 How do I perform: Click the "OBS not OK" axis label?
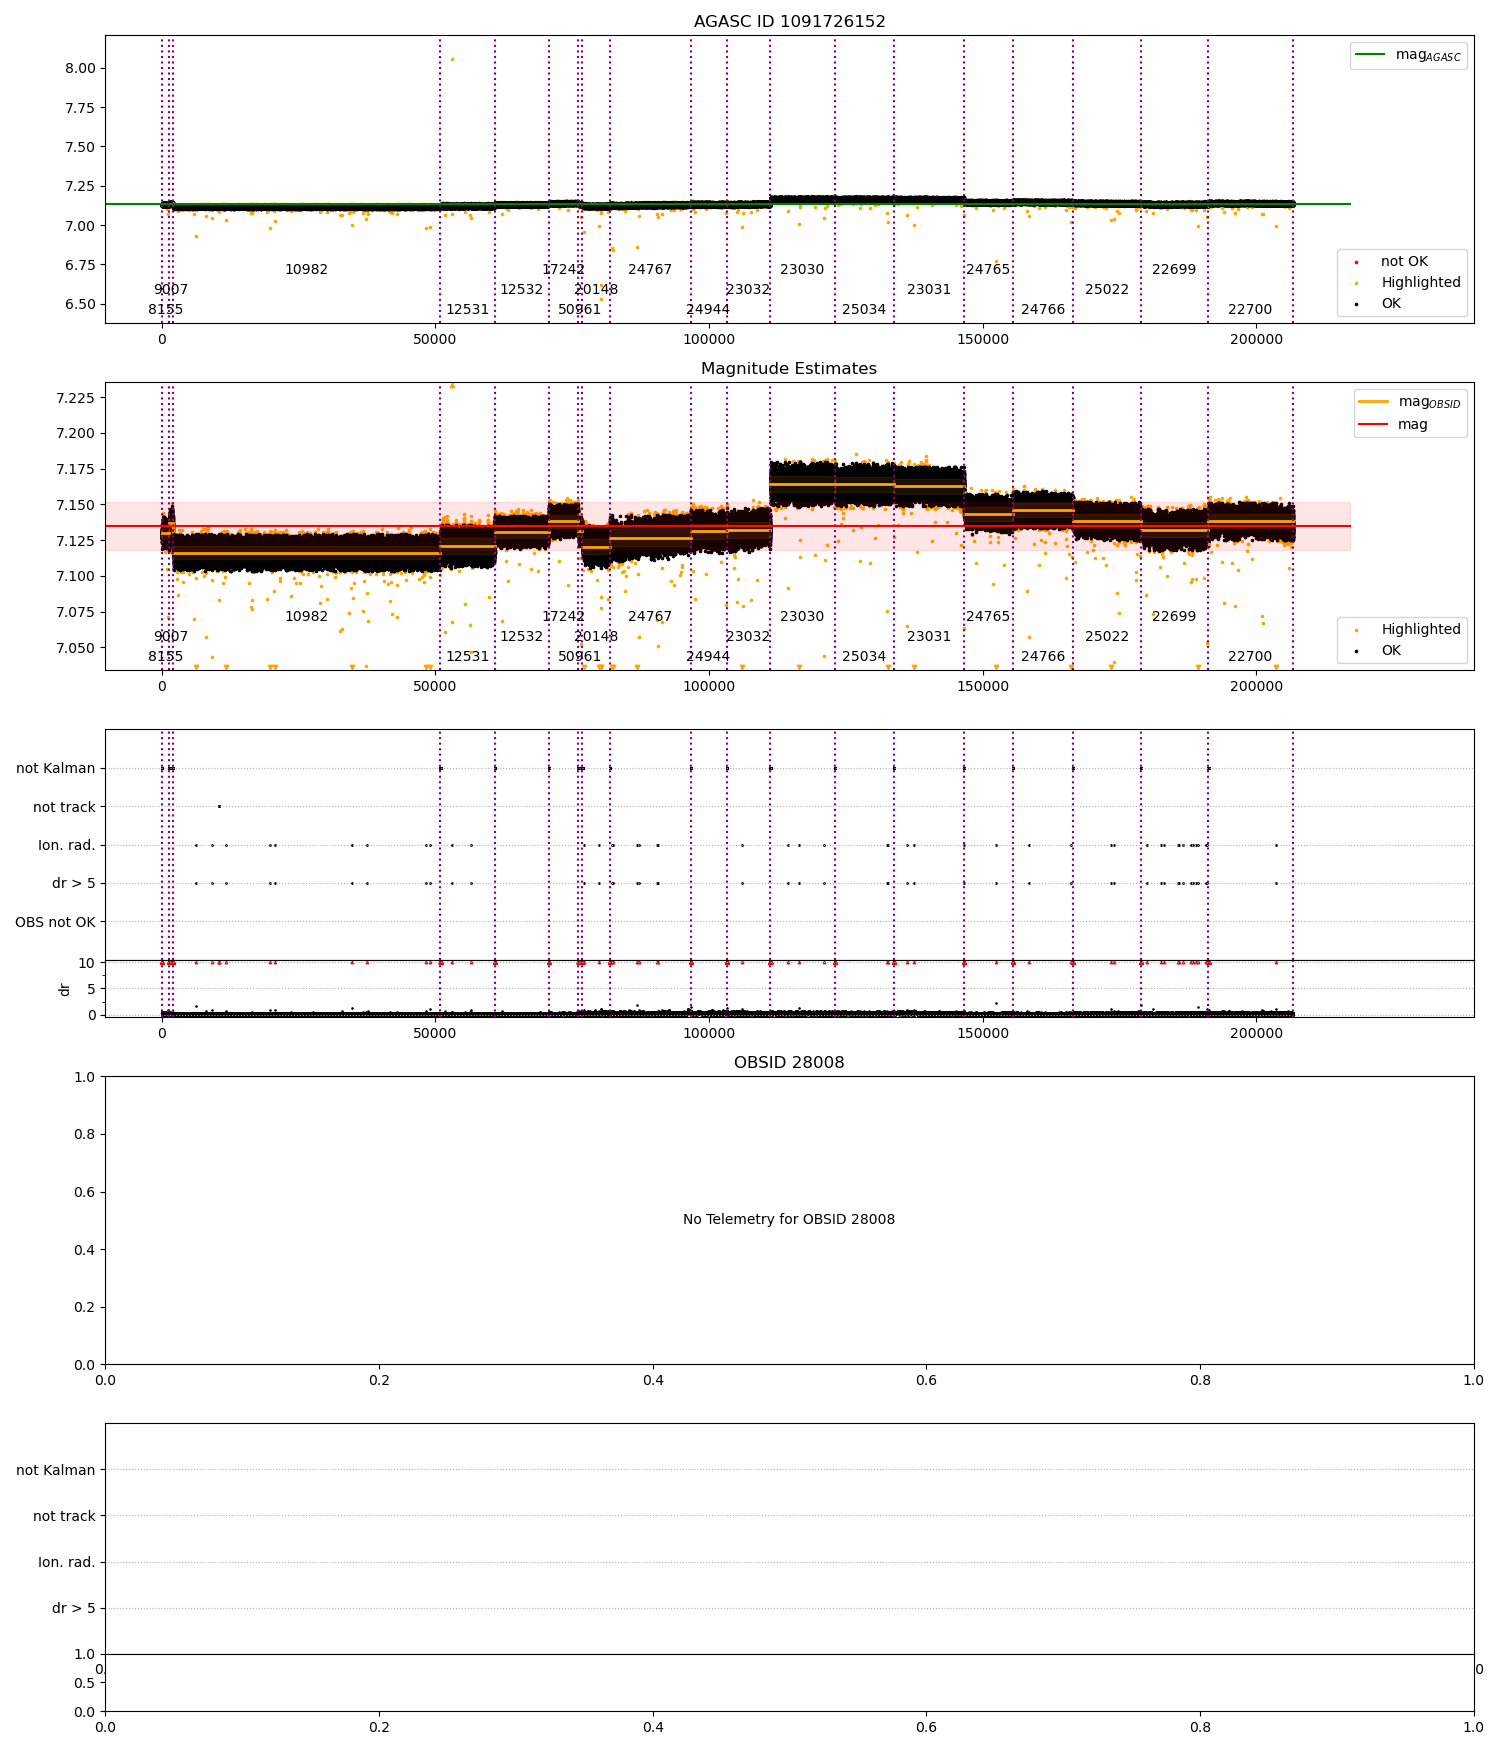click(55, 923)
